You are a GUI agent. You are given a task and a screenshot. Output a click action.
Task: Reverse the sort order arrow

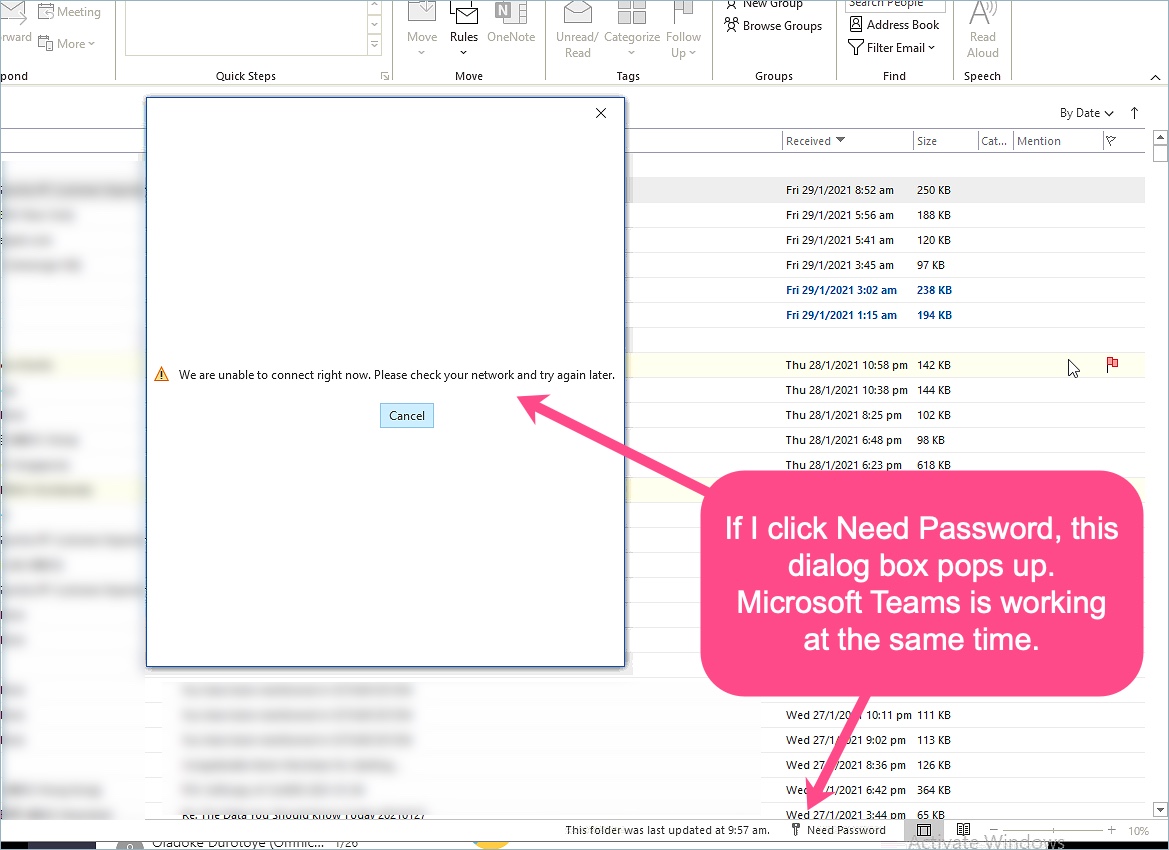point(1134,113)
